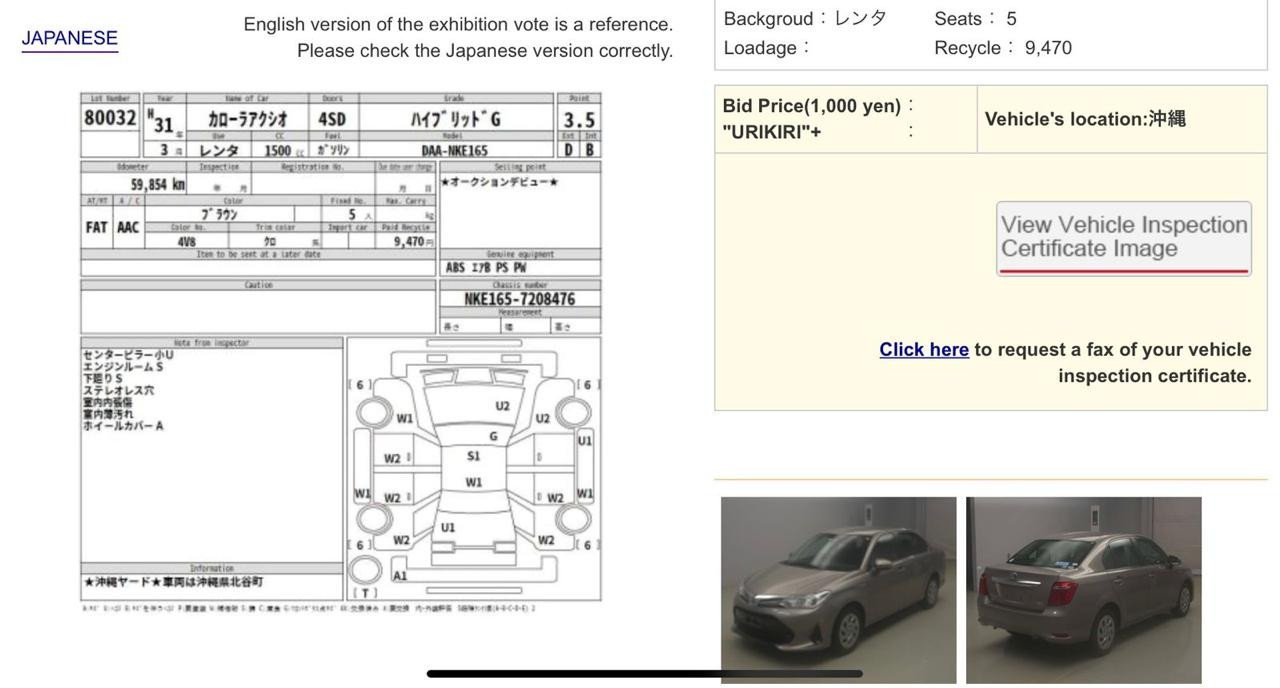Image resolution: width=1280 pixels, height=688 pixels.
Task: Select the Vehicle's location text
Action: (x=1085, y=119)
